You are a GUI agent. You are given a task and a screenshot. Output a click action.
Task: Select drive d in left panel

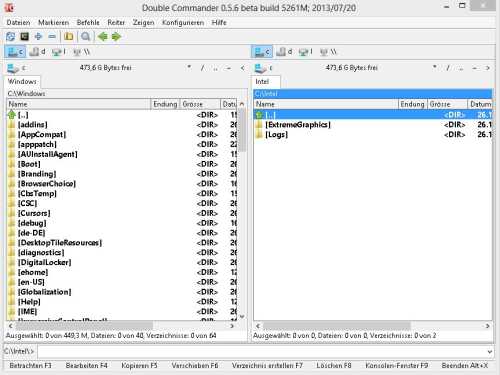coord(37,52)
